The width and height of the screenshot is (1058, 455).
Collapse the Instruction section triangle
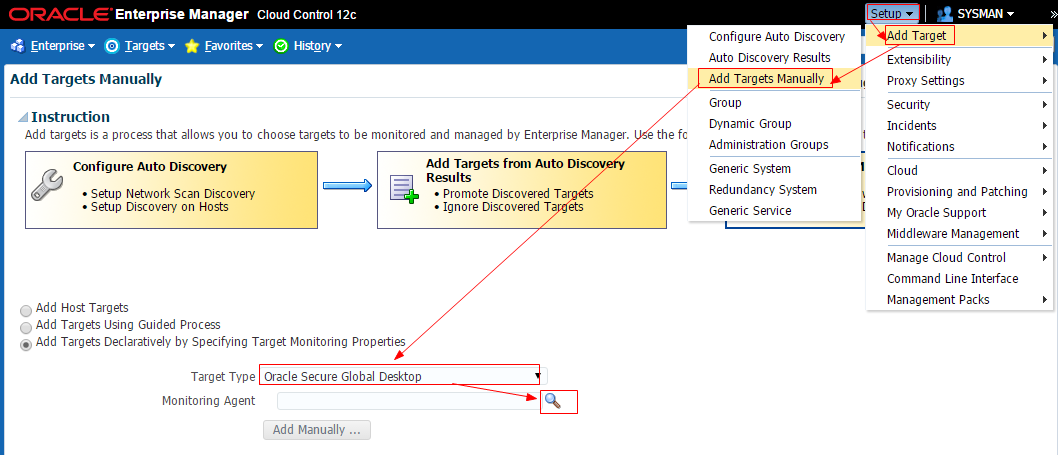tap(23, 117)
